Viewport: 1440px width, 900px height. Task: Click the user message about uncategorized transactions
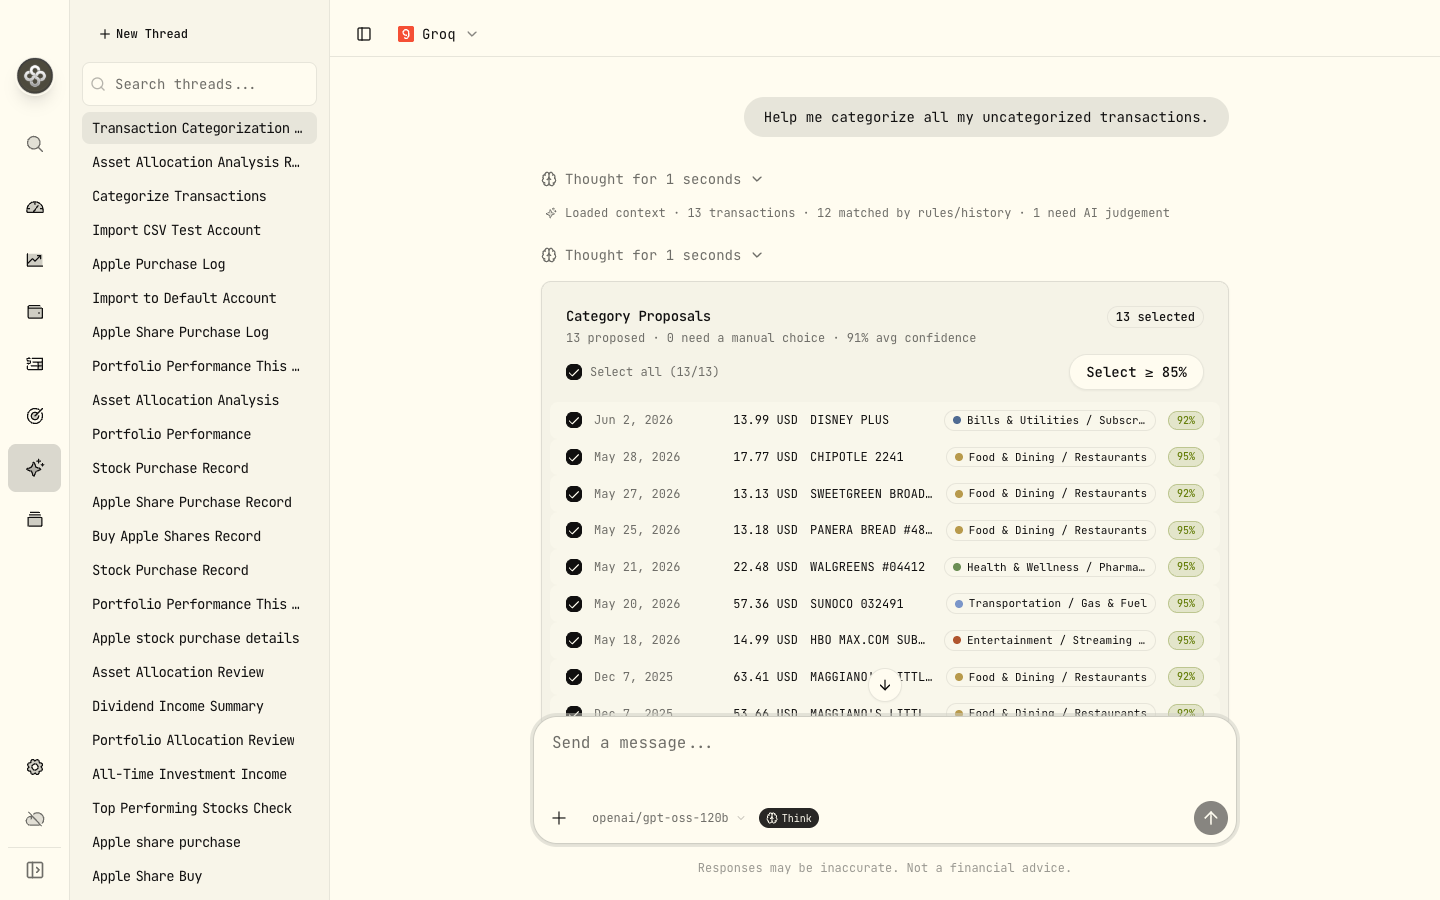click(986, 117)
